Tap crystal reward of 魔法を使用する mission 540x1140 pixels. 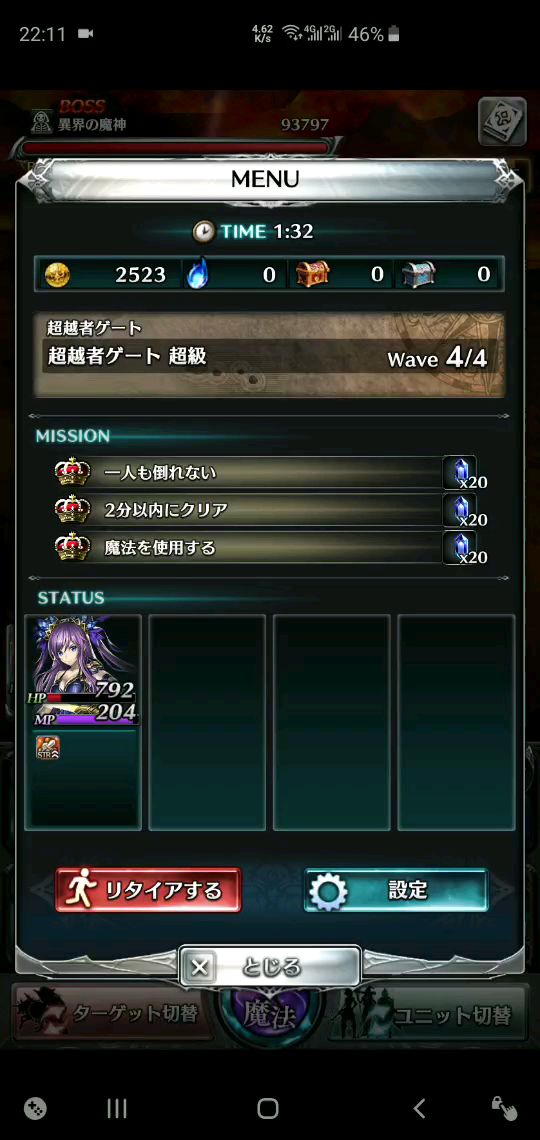(466, 547)
